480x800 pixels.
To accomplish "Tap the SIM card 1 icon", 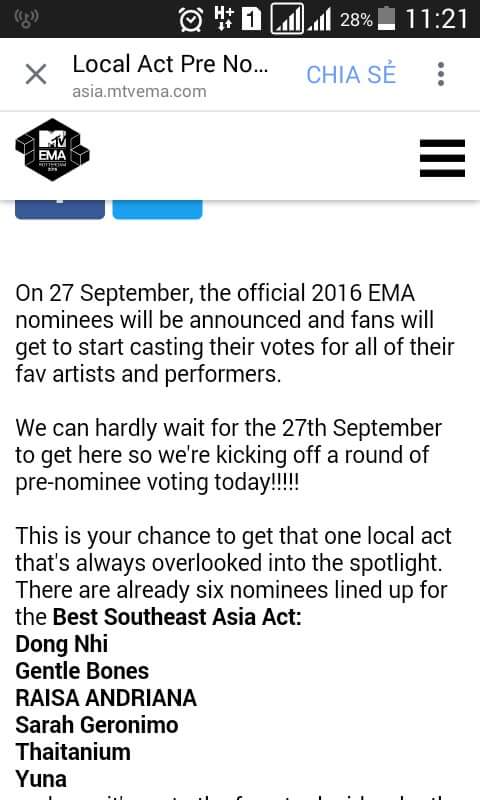I will [251, 19].
